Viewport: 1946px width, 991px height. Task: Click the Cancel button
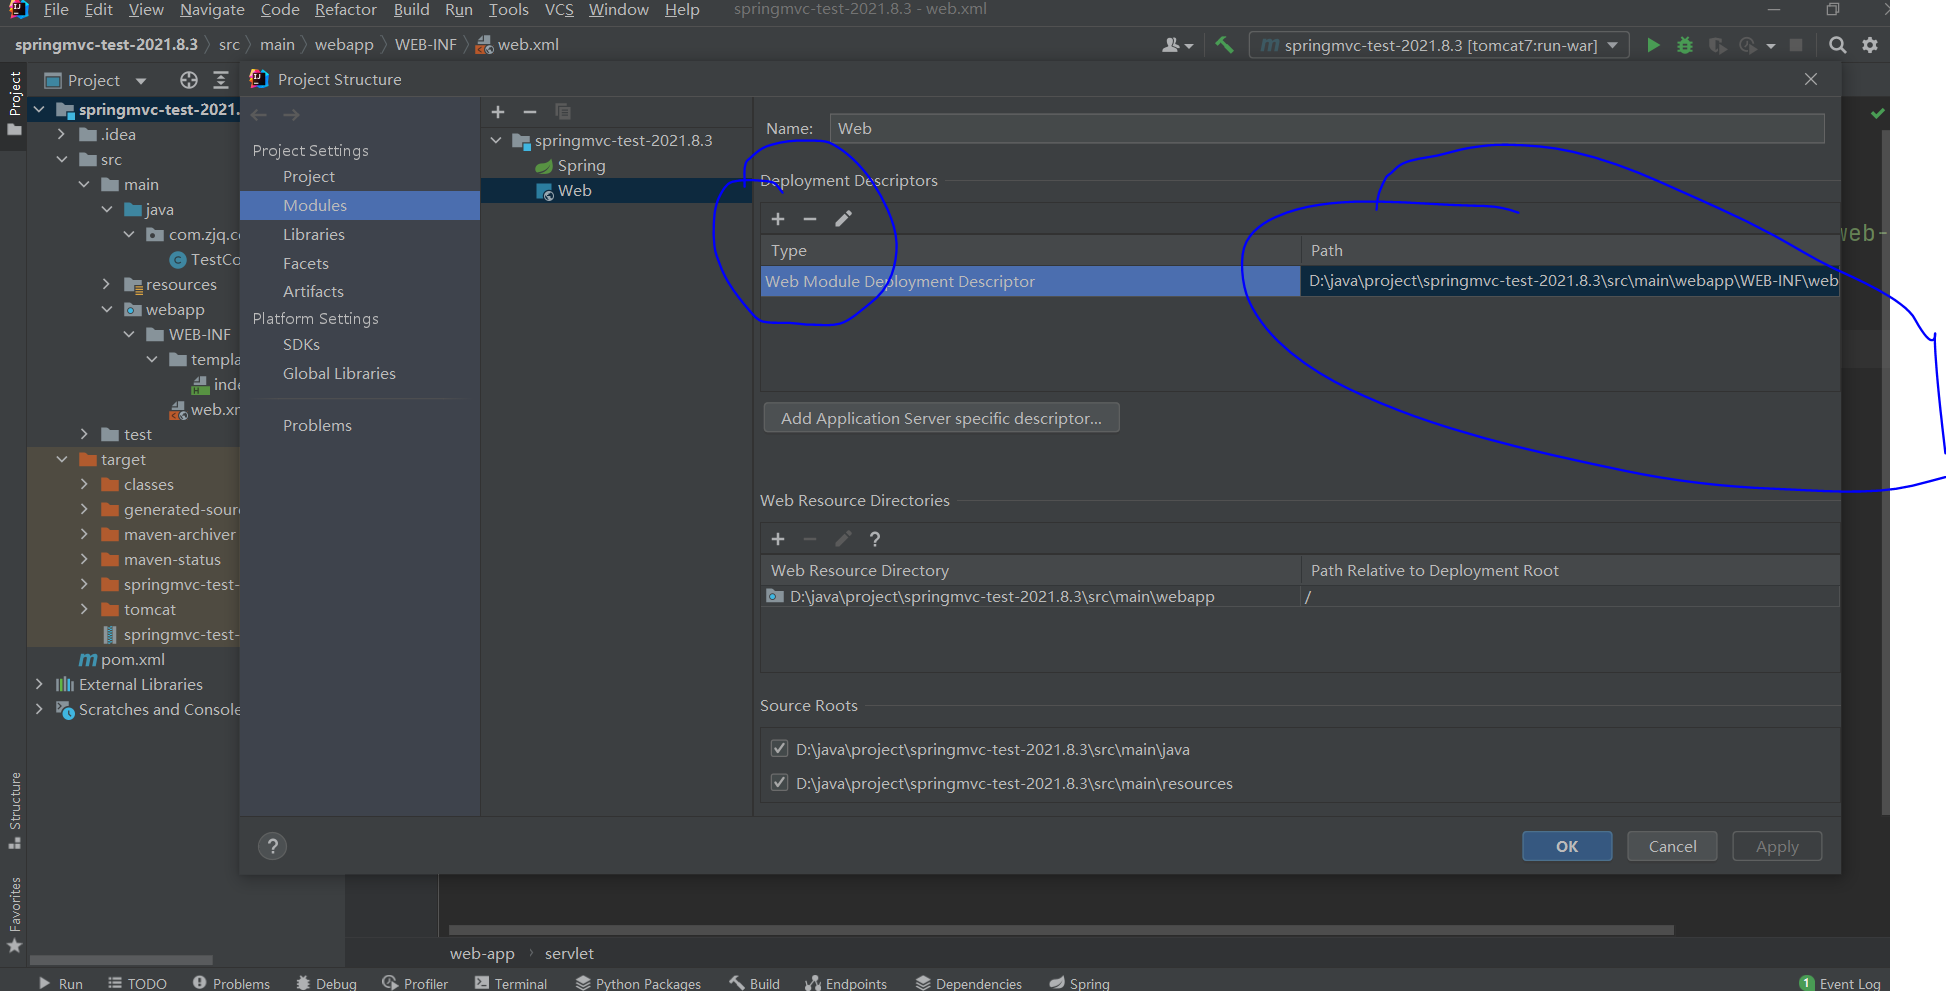click(1672, 846)
